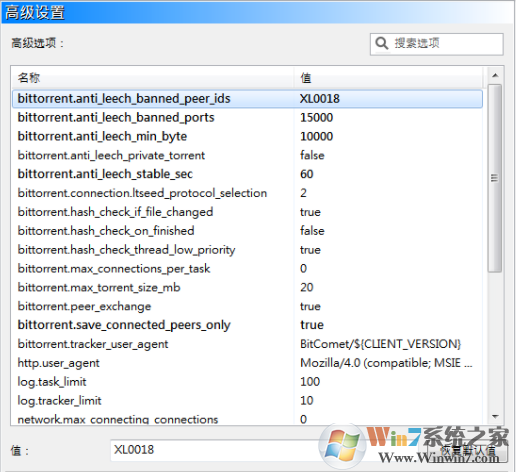Screen dimensions: 516x472
Task: Select http.user_agent row
Action: point(247,363)
